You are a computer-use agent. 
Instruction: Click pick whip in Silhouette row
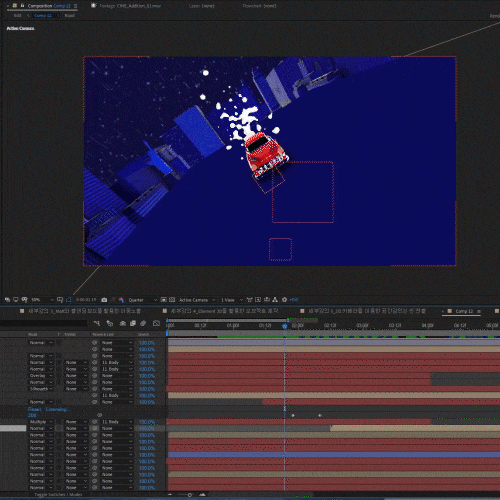[x=95, y=389]
